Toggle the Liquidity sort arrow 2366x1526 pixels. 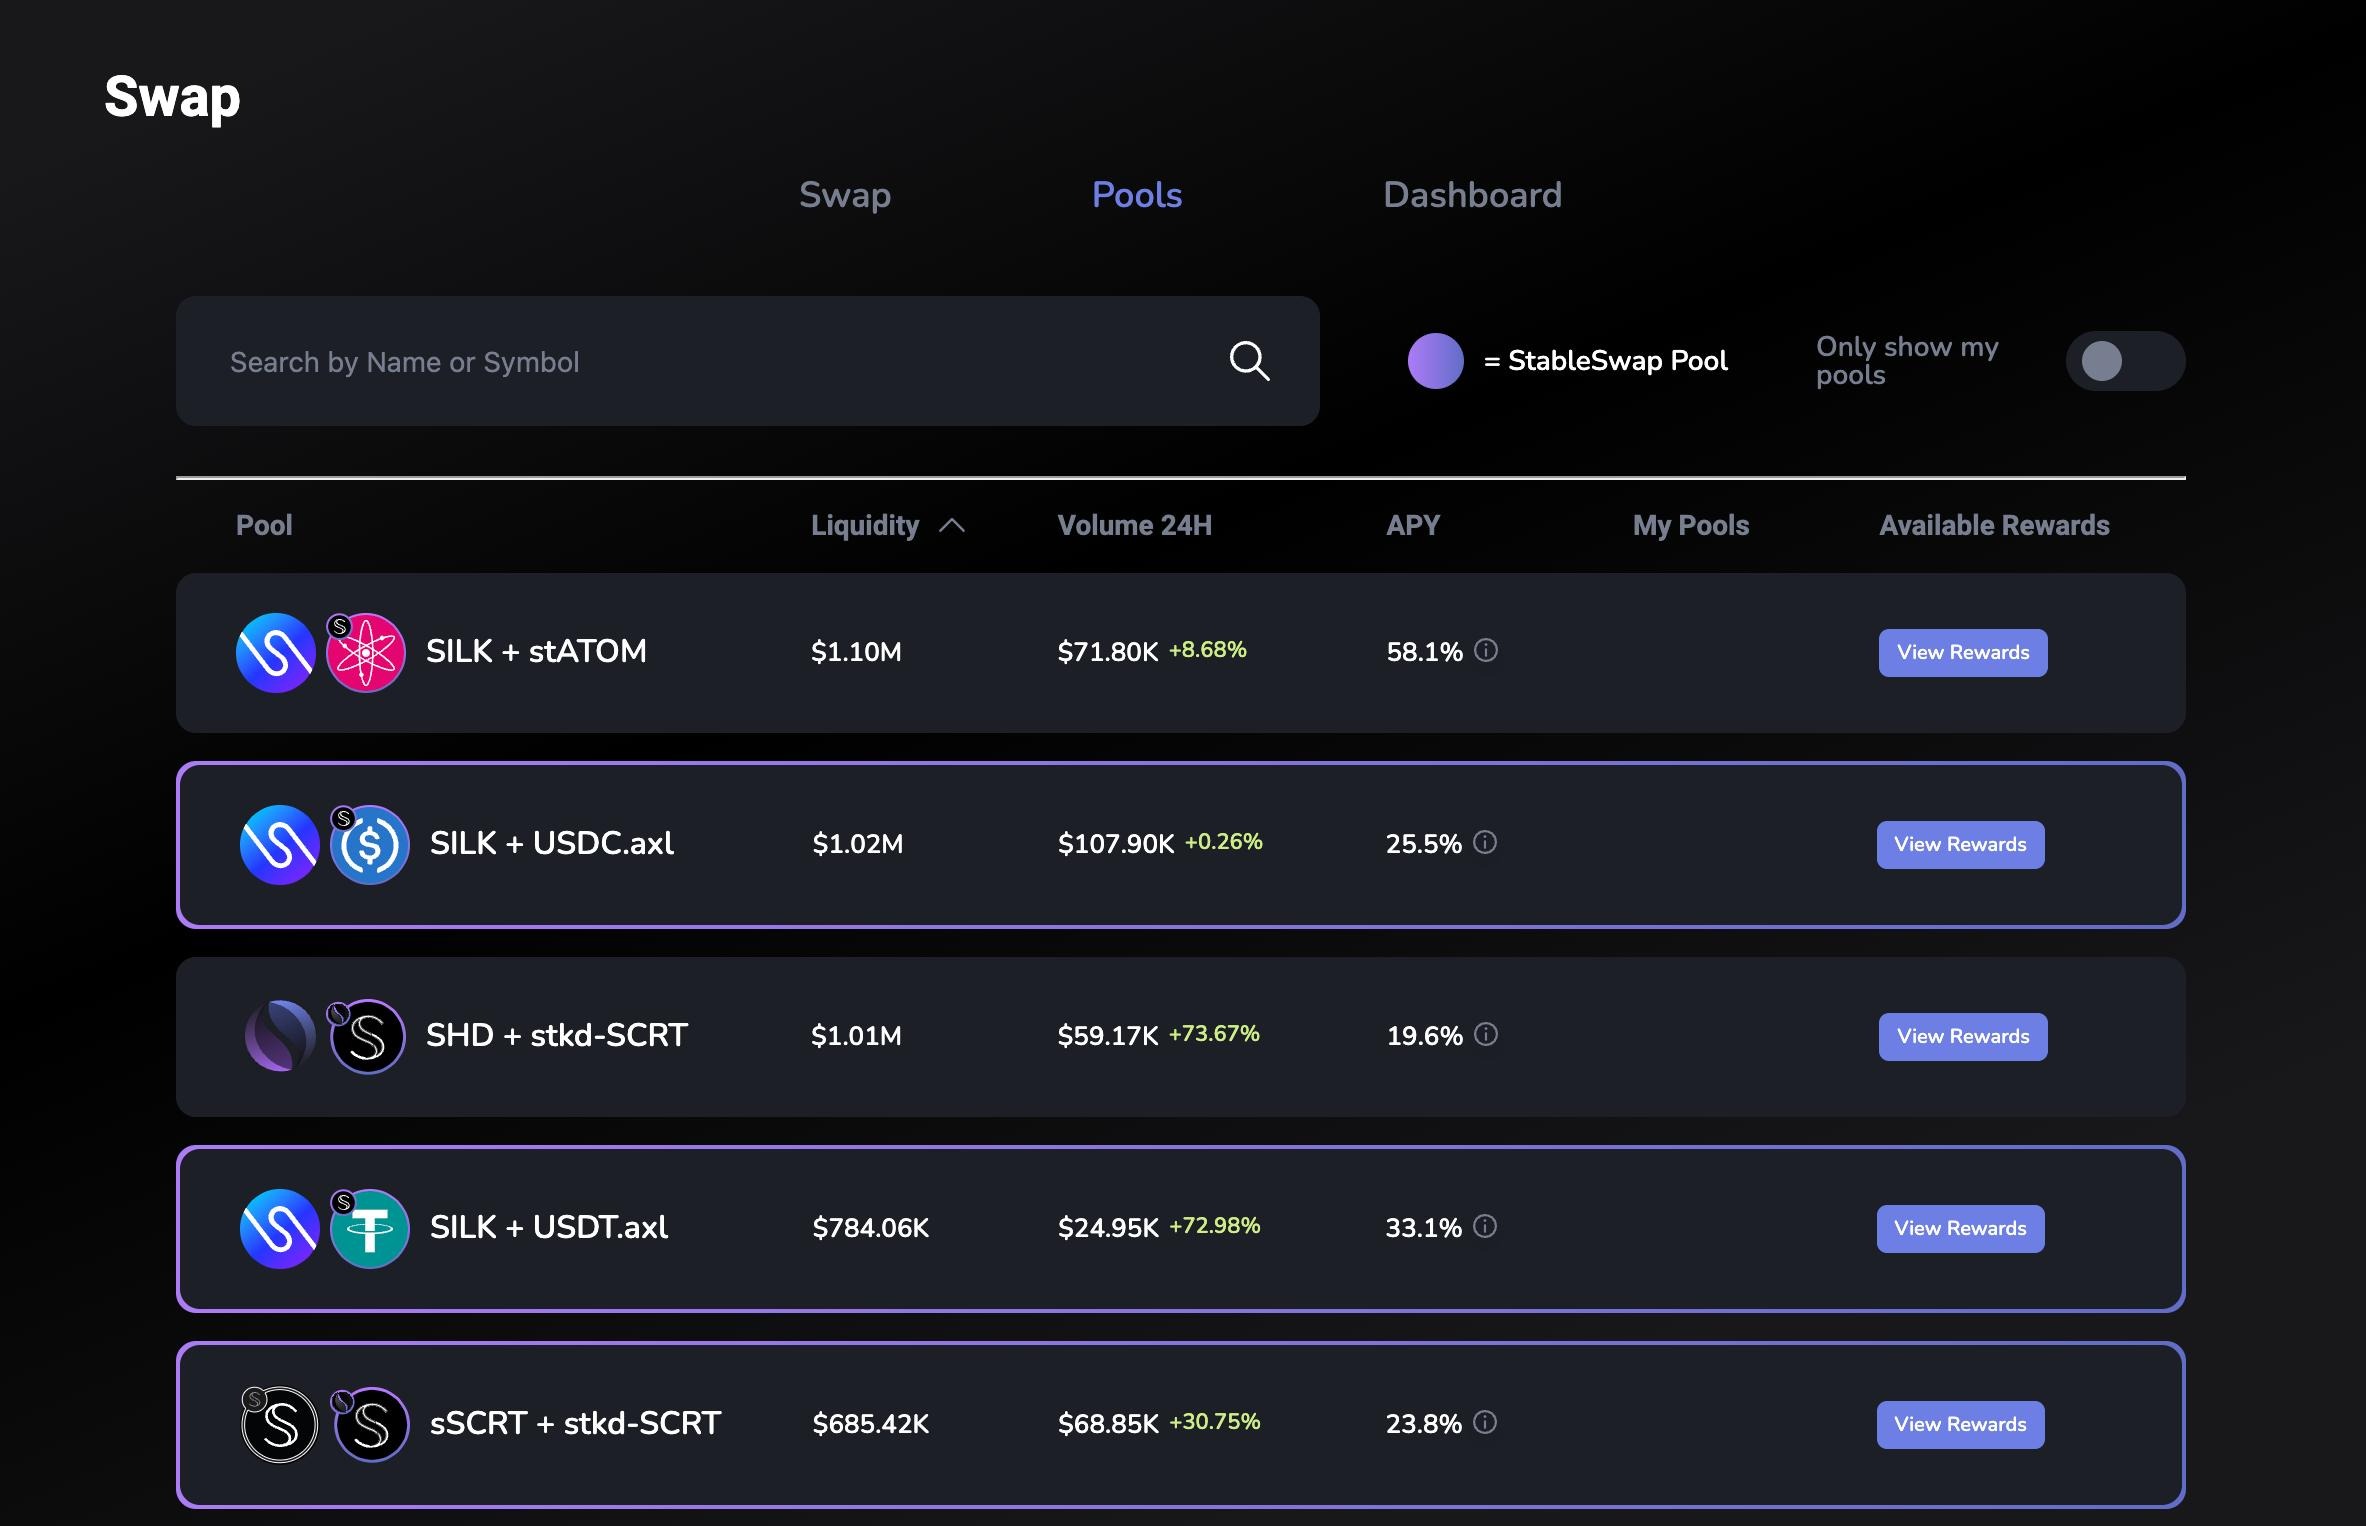[952, 526]
